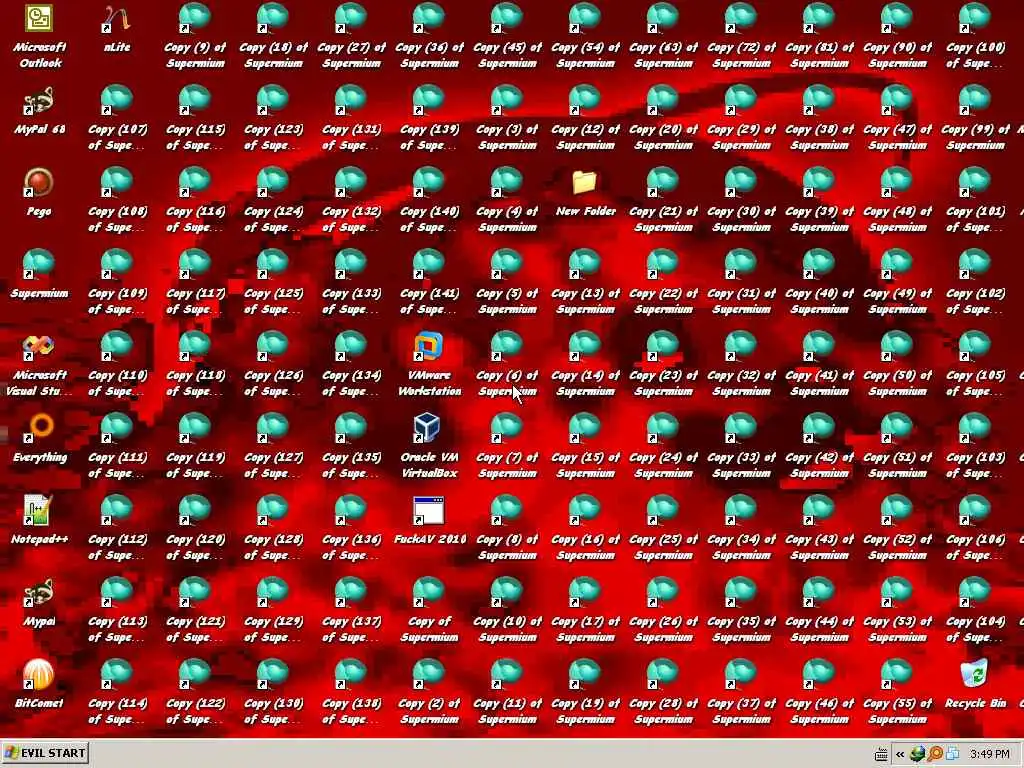Screen dimensions: 1024x768
Task: Expand hidden tray icons with chevron
Action: coord(900,754)
